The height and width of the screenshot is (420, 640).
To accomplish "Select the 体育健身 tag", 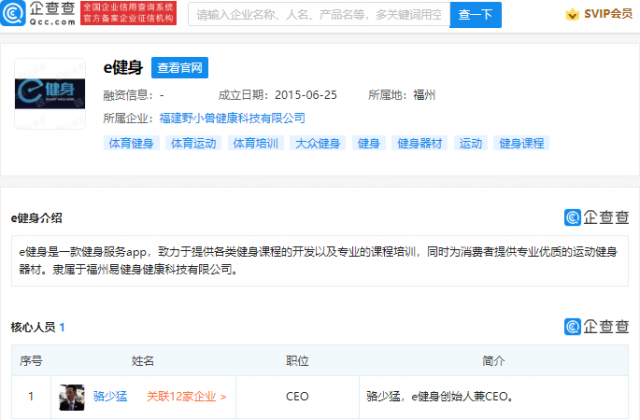I will pos(131,143).
